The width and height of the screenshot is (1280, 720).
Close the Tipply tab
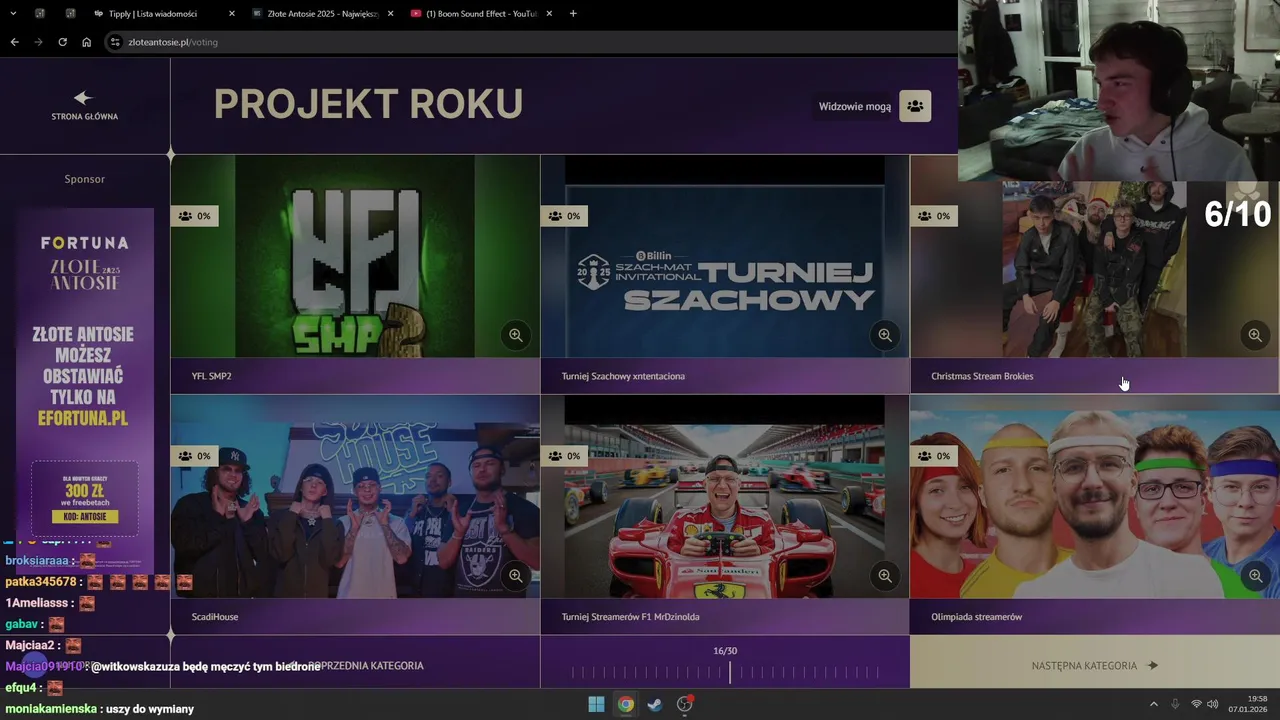coord(232,14)
